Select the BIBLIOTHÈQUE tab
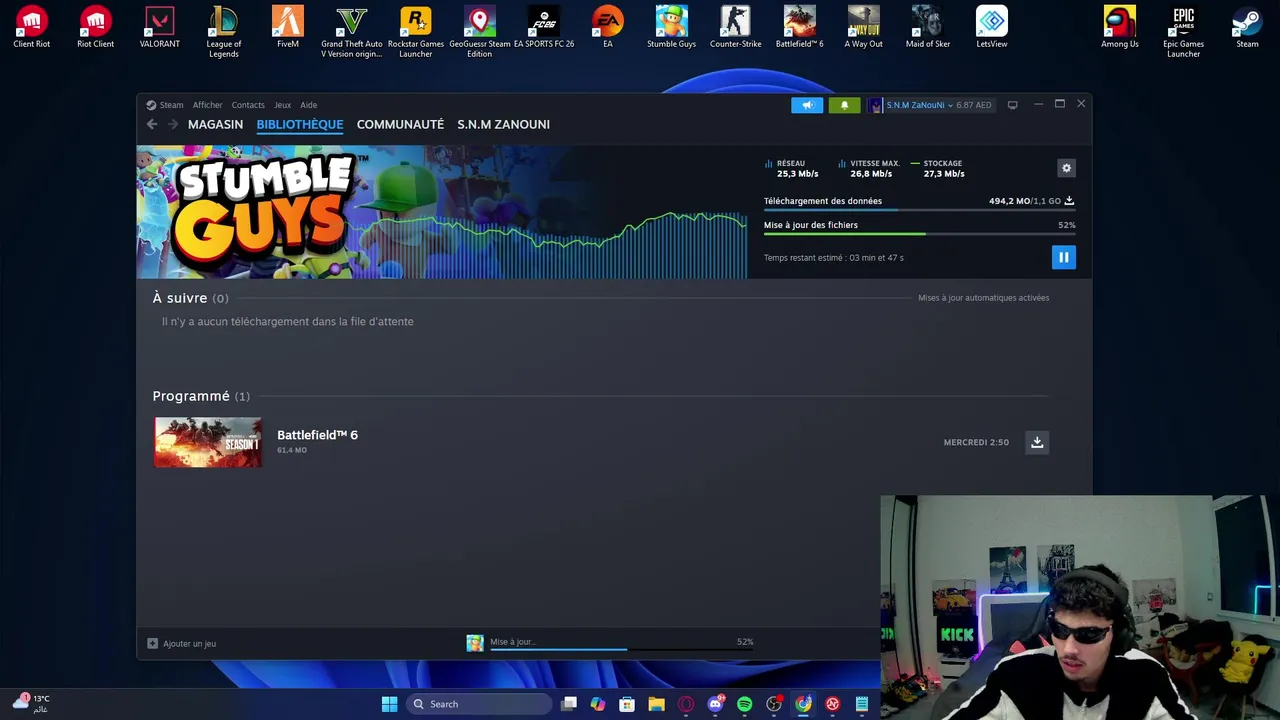Screen dimensions: 1280x720 (x=300, y=124)
